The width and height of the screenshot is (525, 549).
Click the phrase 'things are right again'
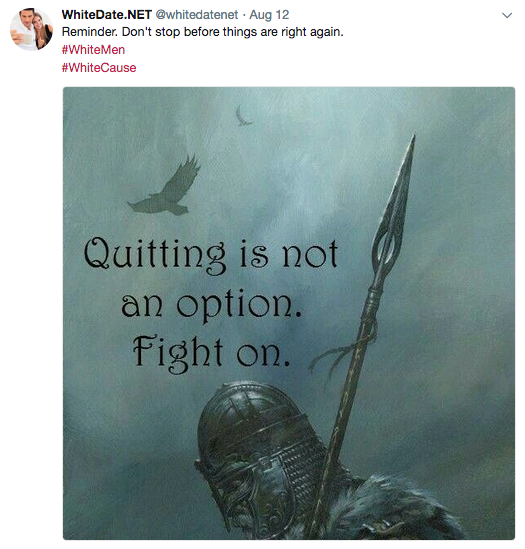click(283, 32)
